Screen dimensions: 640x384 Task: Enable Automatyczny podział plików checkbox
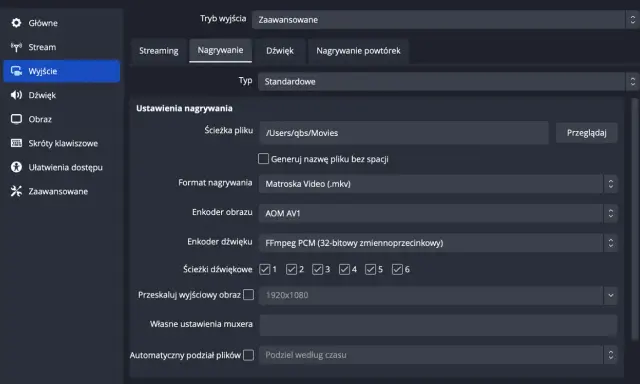pos(248,355)
